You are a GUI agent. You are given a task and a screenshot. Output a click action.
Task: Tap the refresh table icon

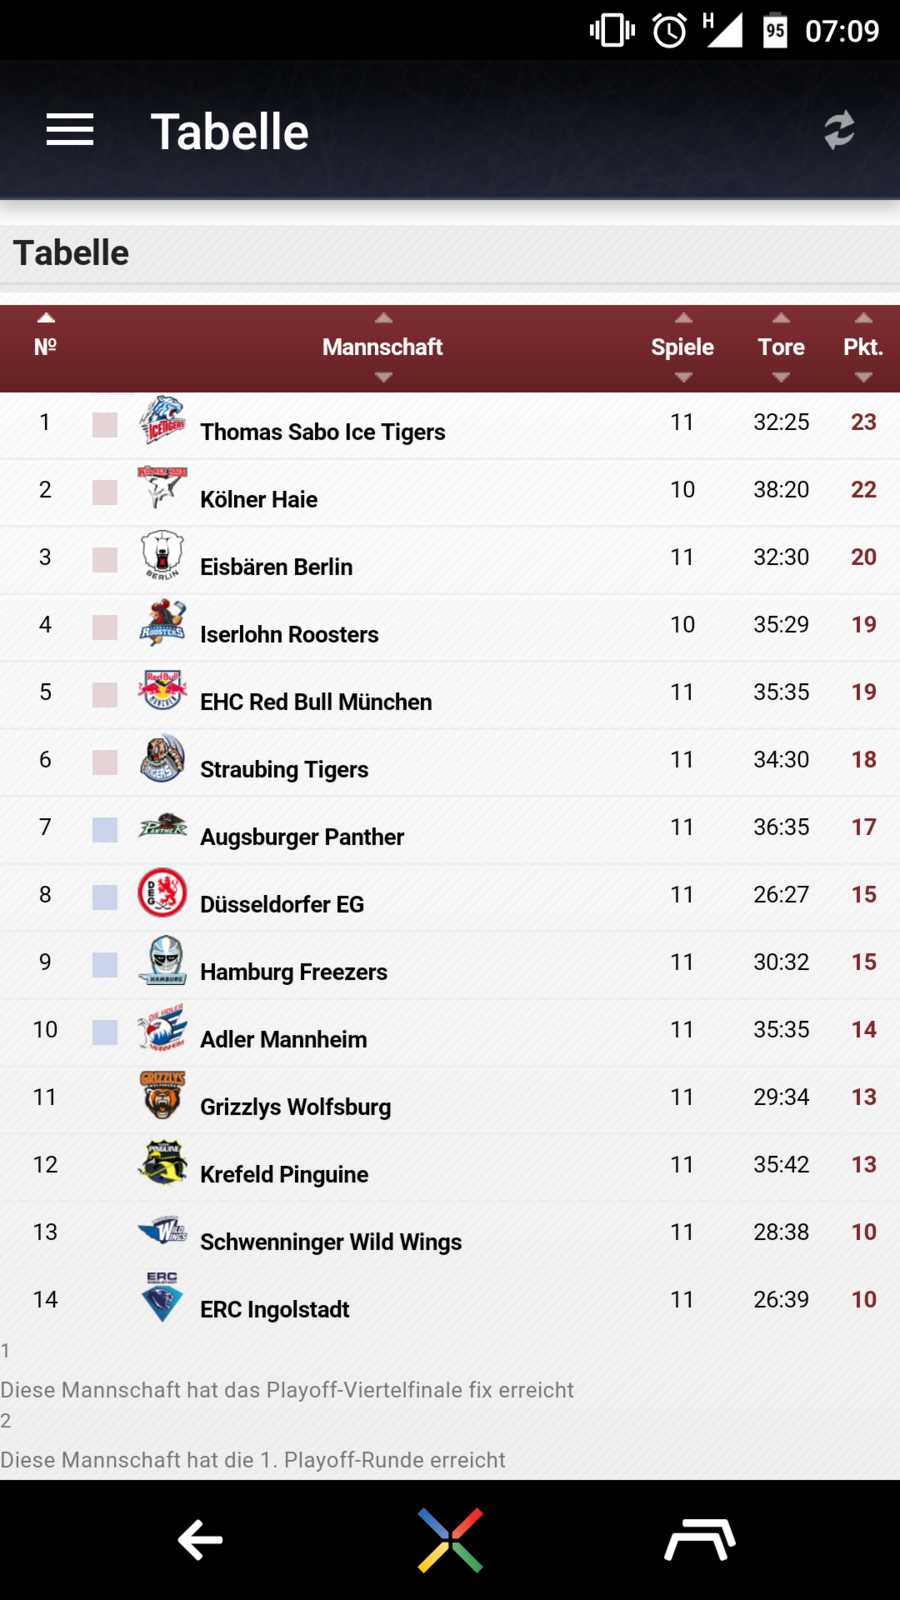click(839, 130)
